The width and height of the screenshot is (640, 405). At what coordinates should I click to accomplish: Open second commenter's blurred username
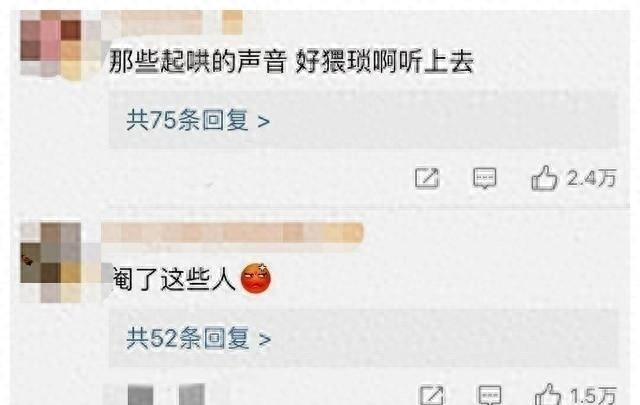point(232,232)
